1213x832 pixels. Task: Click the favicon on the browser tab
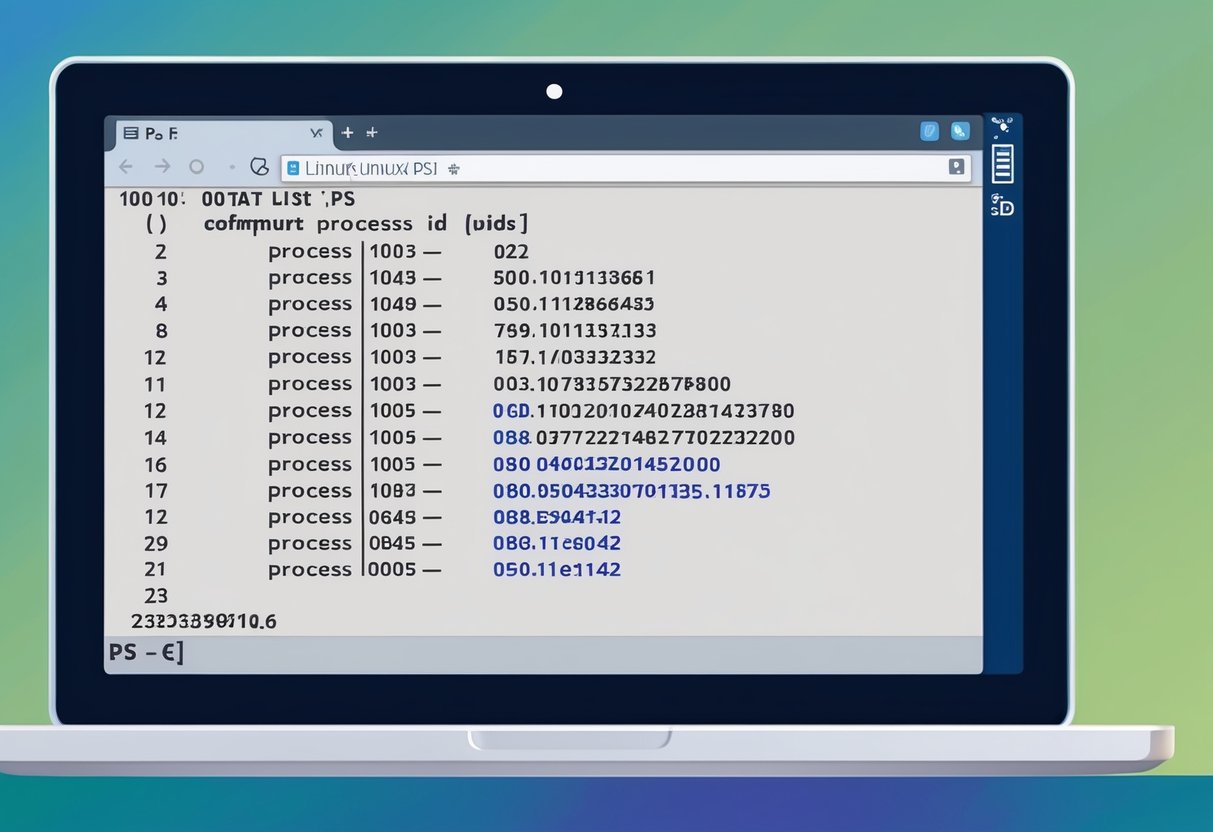pos(131,131)
